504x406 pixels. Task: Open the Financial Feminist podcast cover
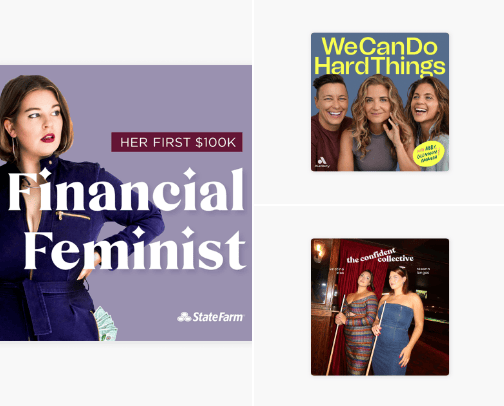coord(126,203)
